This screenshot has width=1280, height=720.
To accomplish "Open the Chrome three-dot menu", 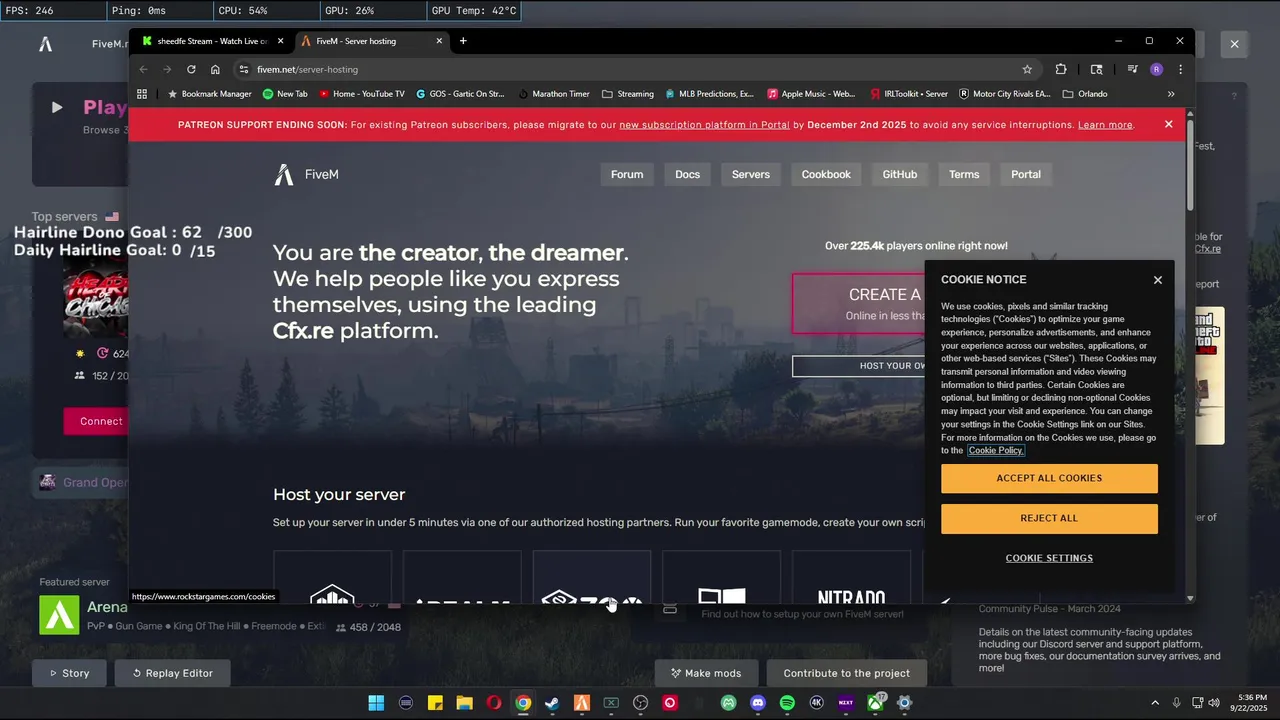I will (x=1180, y=69).
